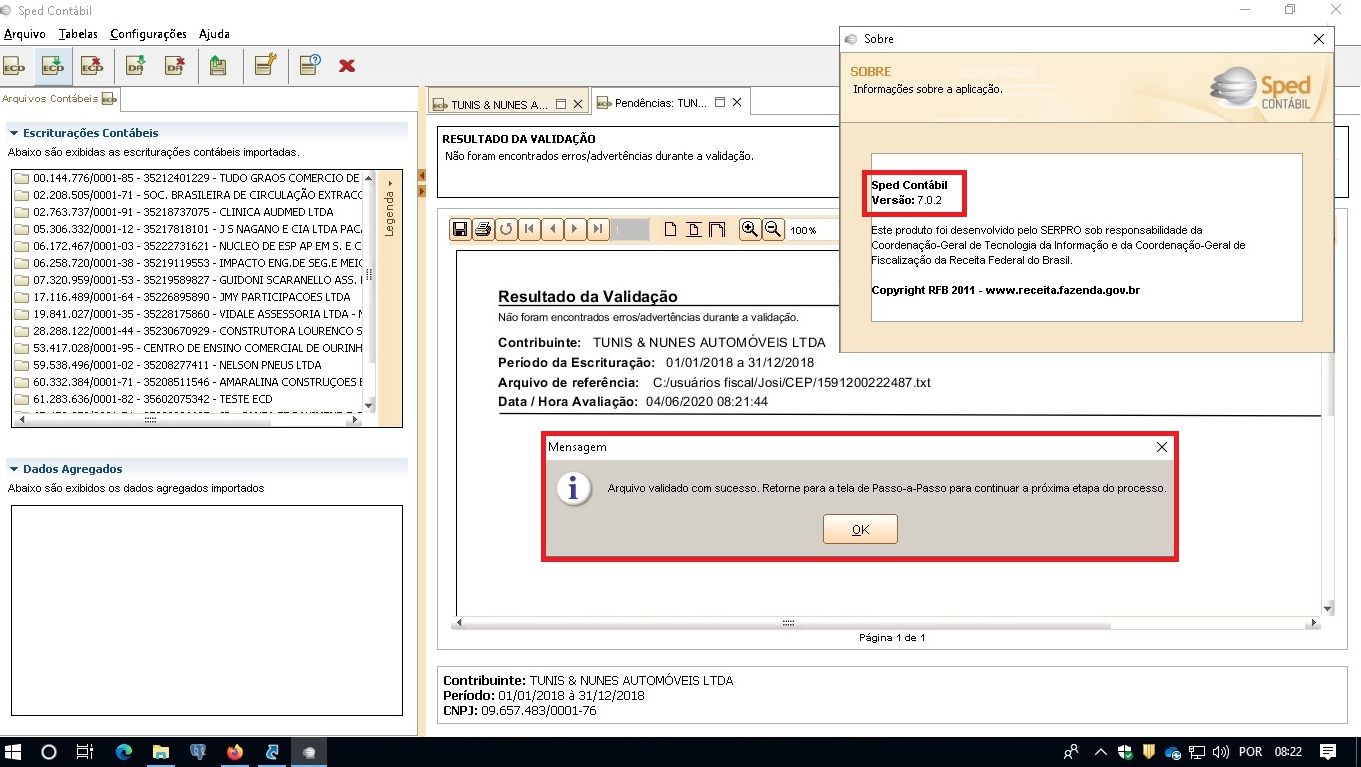Zoom out of the validation report
Screen dimensions: 1361x767
(x=772, y=230)
